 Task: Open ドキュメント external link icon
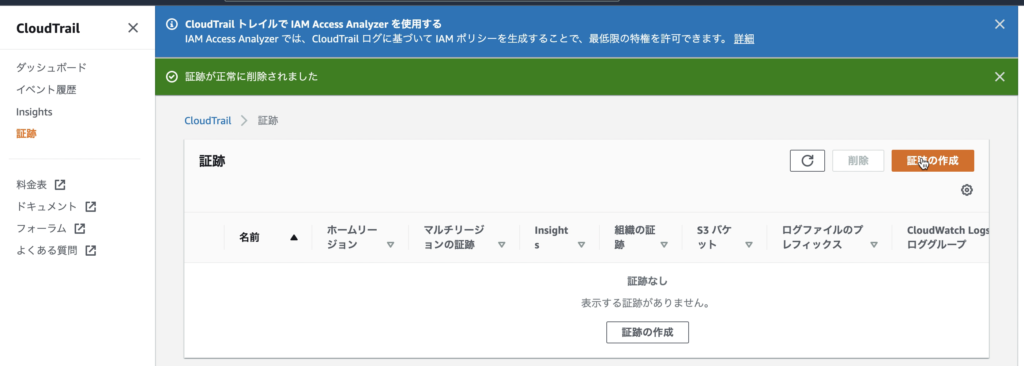91,207
